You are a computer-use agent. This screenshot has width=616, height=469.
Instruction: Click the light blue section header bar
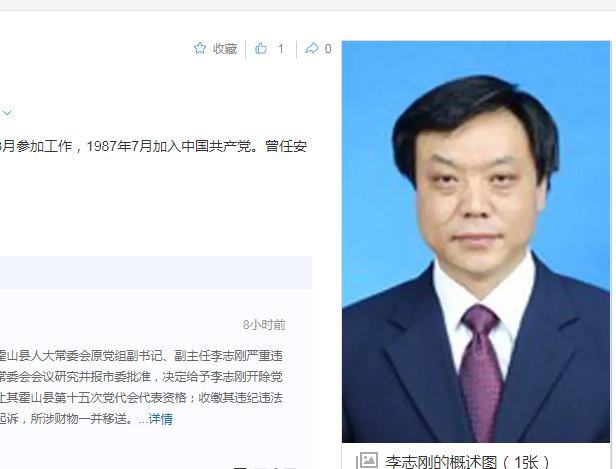156,272
